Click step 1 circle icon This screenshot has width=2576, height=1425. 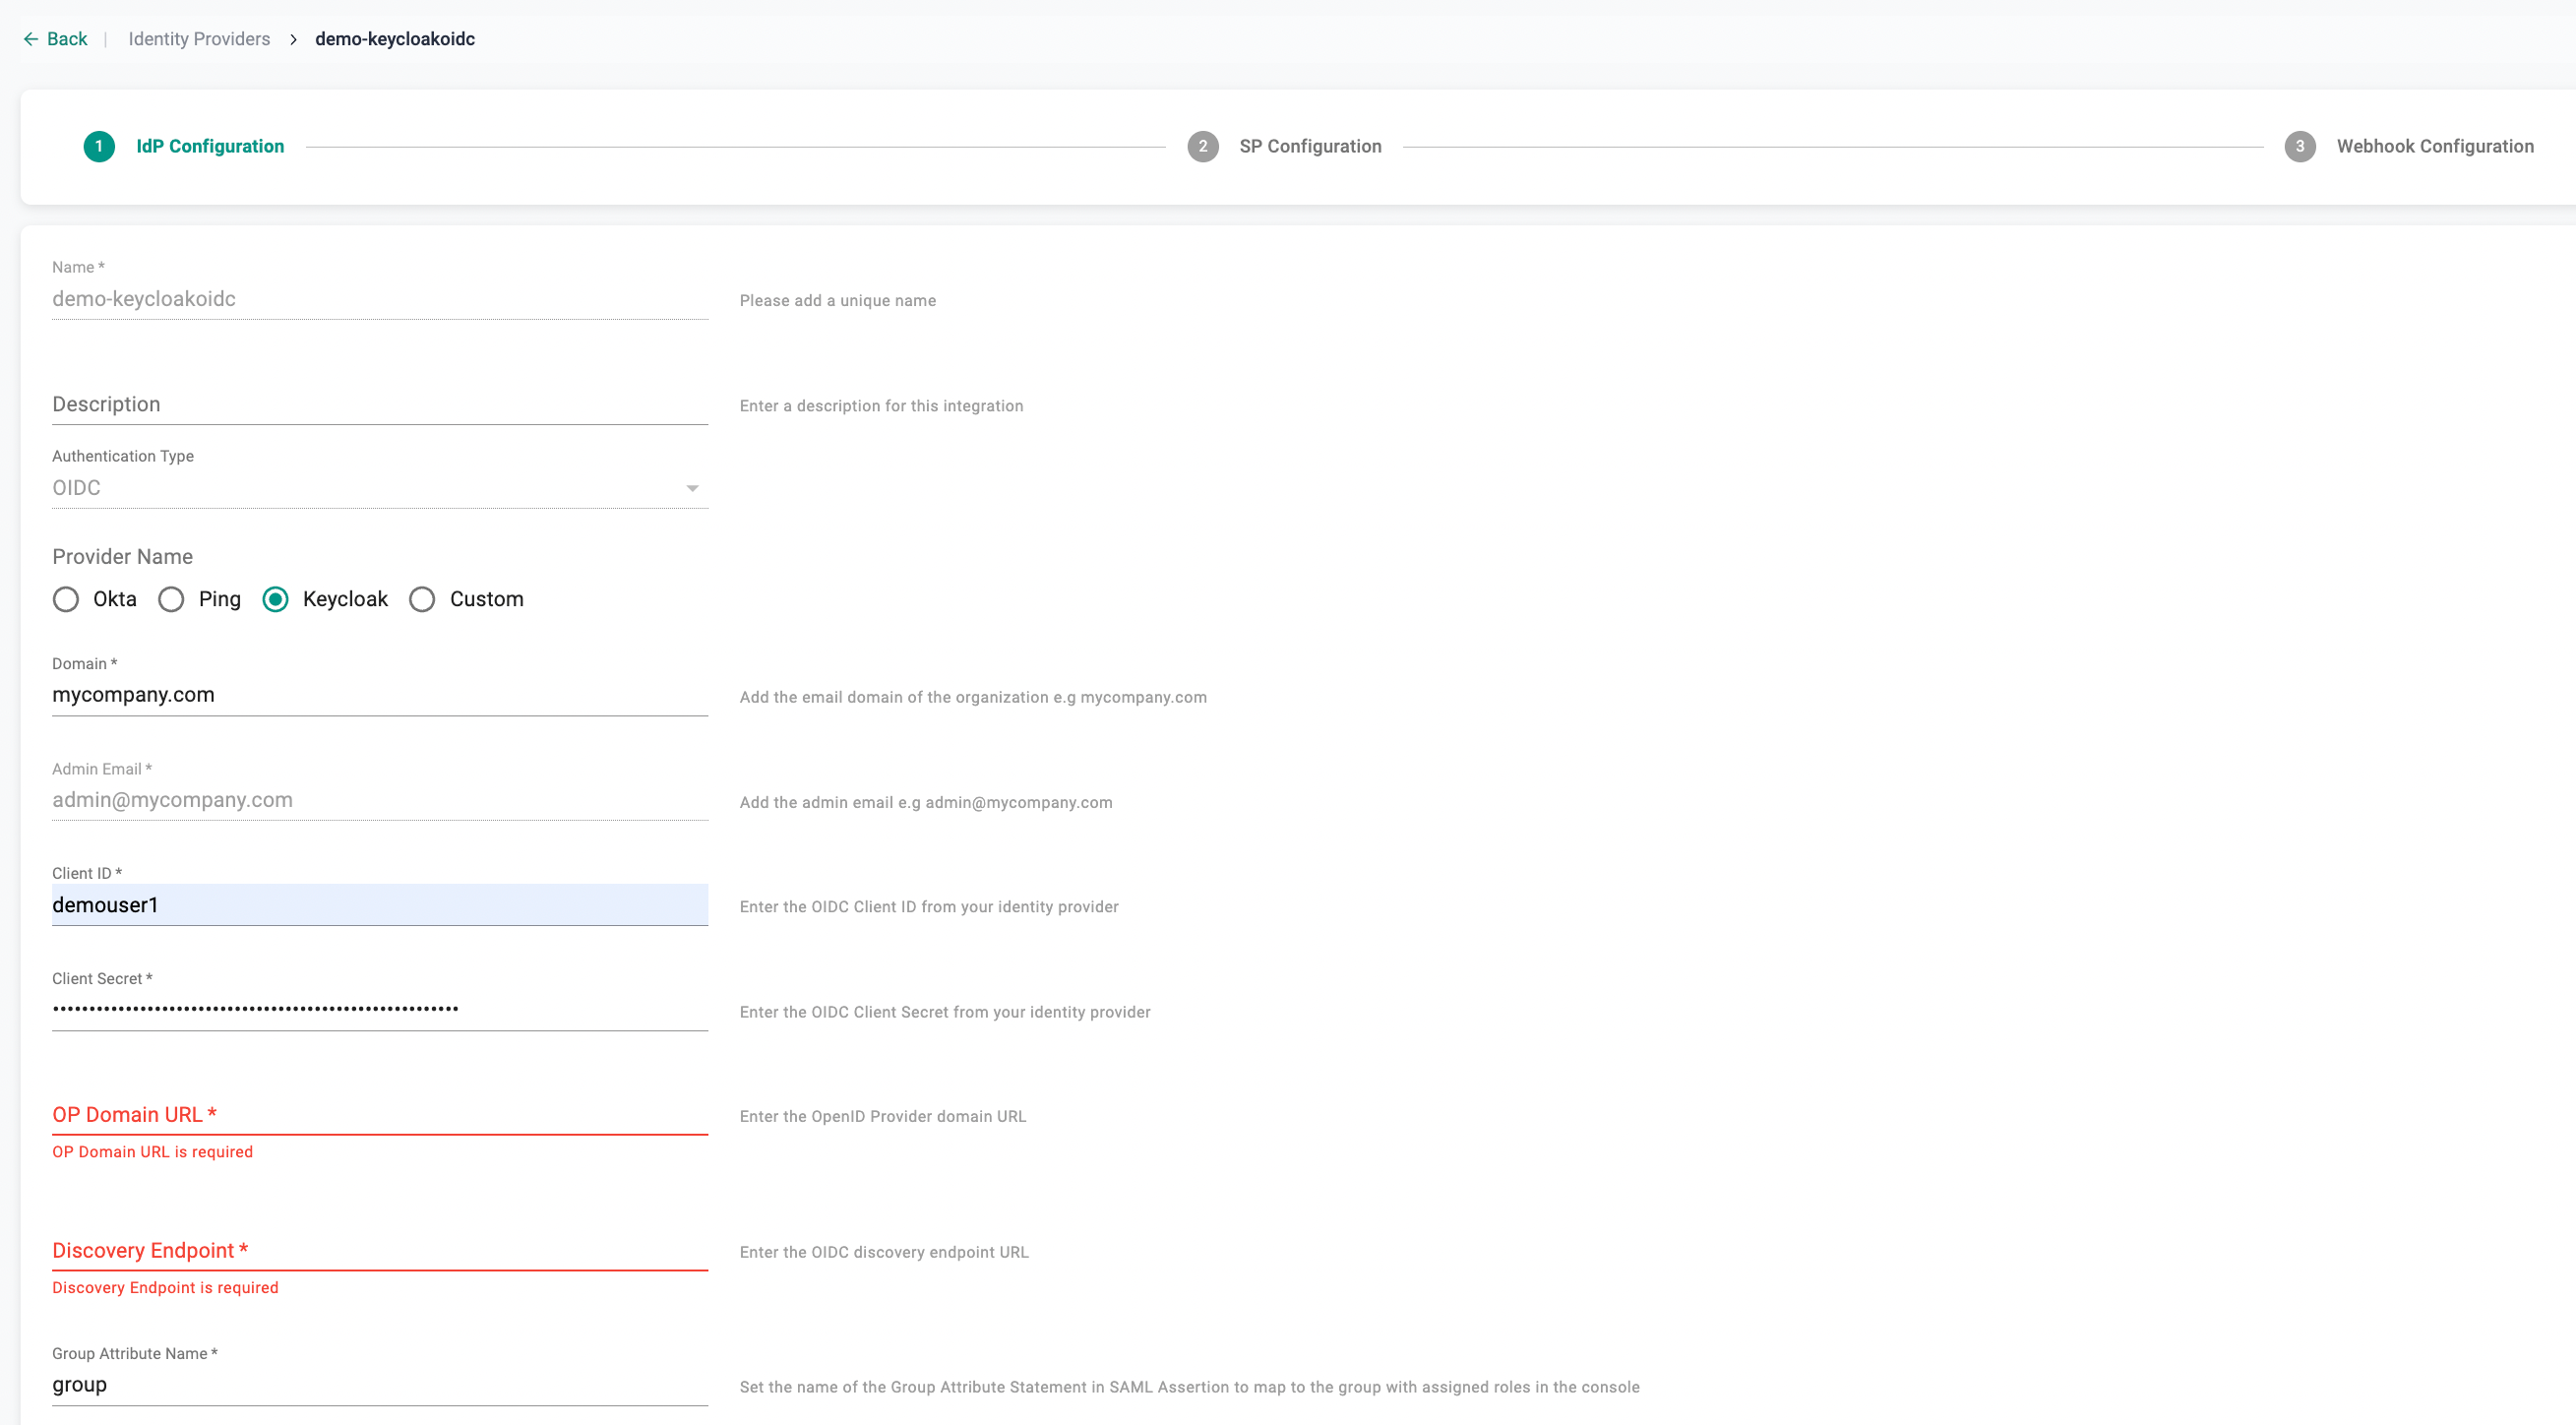(x=99, y=146)
